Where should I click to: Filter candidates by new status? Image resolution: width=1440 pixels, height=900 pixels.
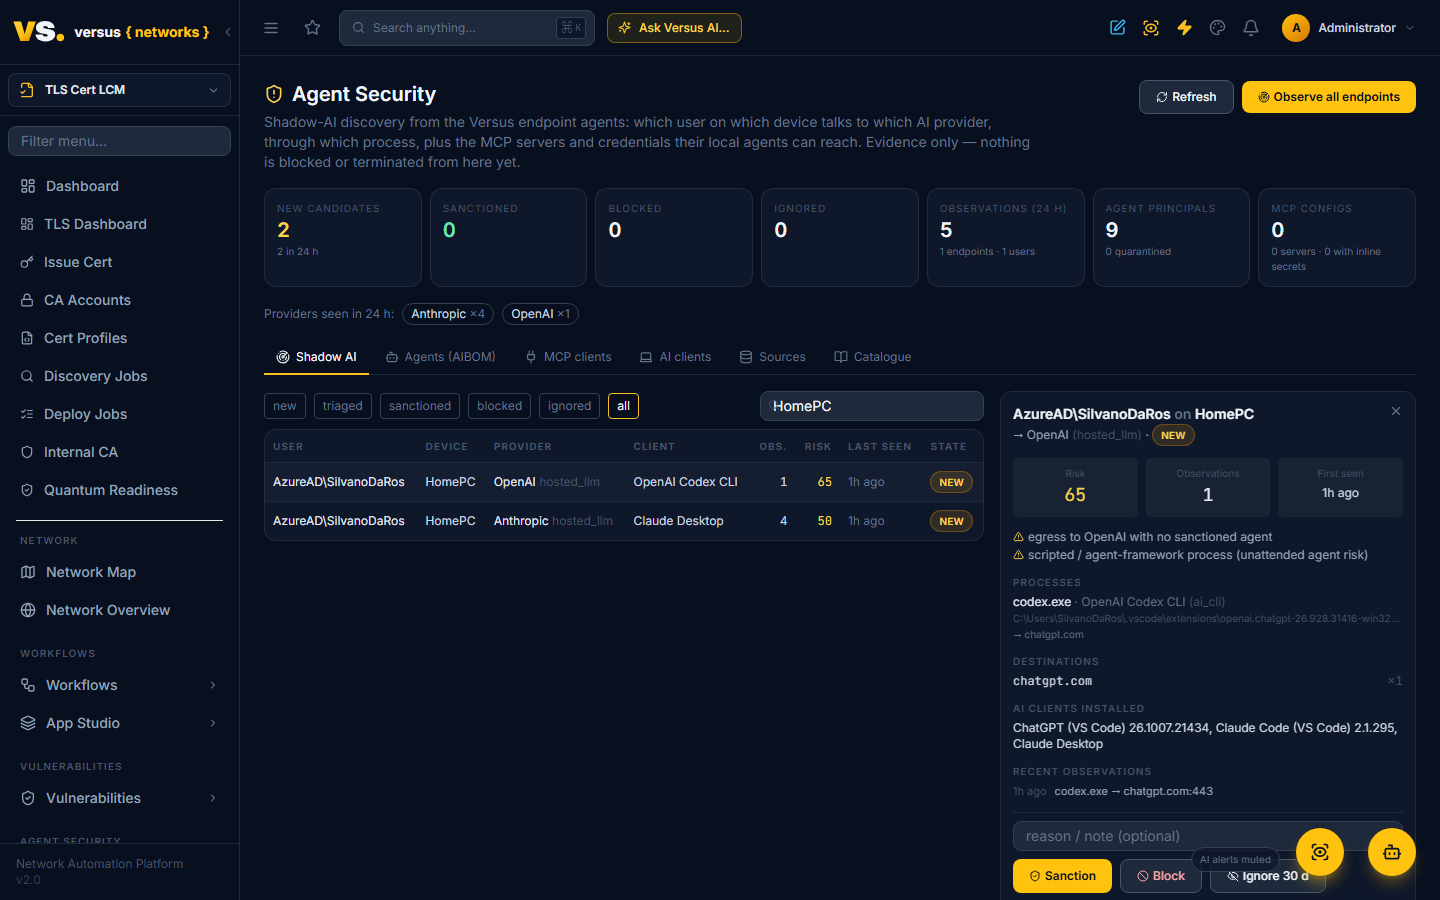tap(285, 406)
